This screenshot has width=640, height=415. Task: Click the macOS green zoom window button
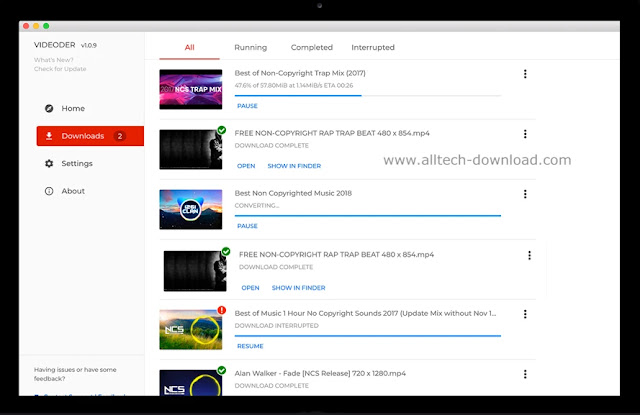46,26
